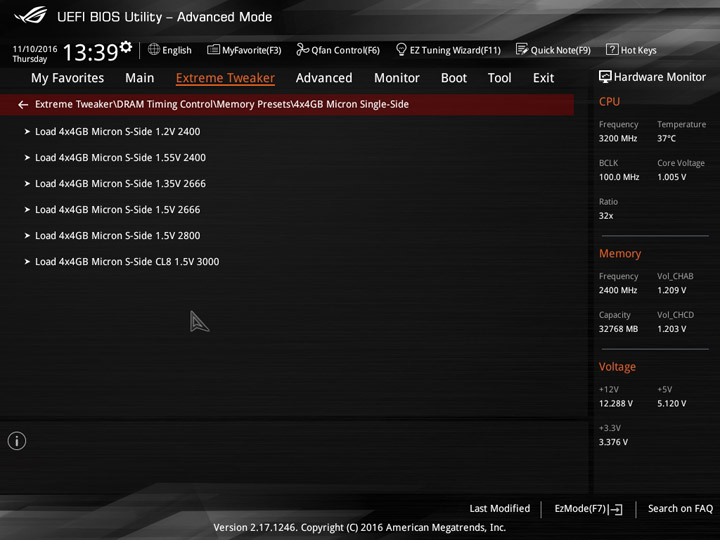
Task: Expand arrow for CL8 1.5V 3000 preset
Action: click(27, 262)
